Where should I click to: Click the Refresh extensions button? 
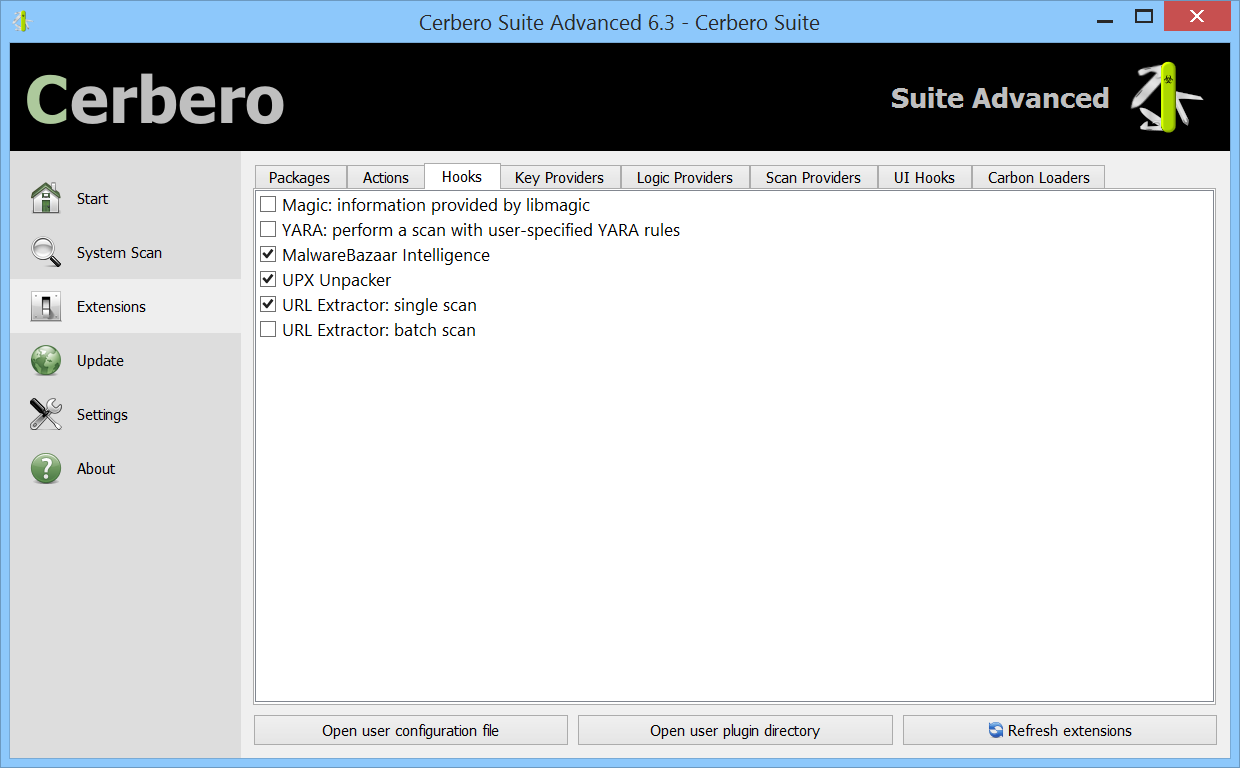pos(1060,730)
